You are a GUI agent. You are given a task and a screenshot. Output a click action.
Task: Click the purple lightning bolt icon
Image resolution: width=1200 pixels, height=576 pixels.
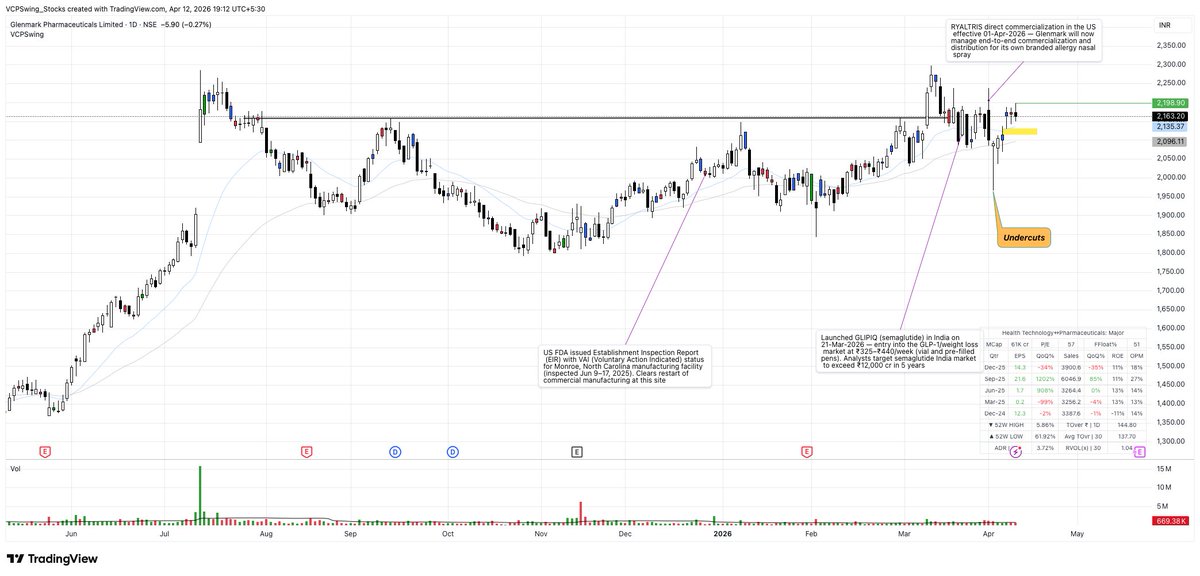point(1016,452)
